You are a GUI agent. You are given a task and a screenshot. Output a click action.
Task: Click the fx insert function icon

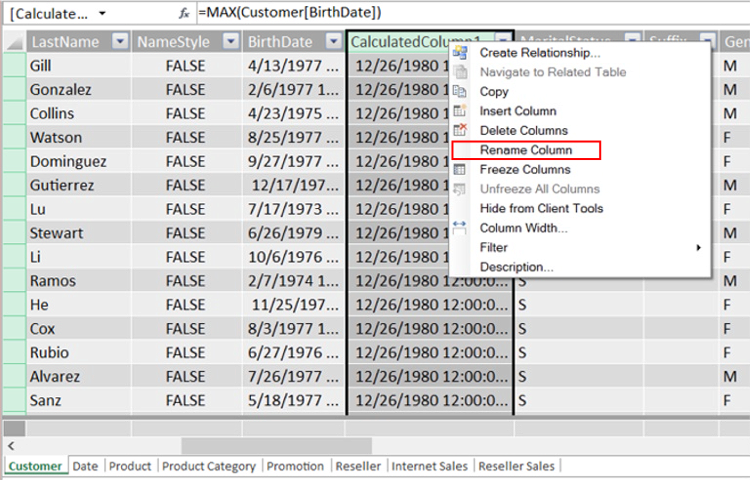[184, 13]
